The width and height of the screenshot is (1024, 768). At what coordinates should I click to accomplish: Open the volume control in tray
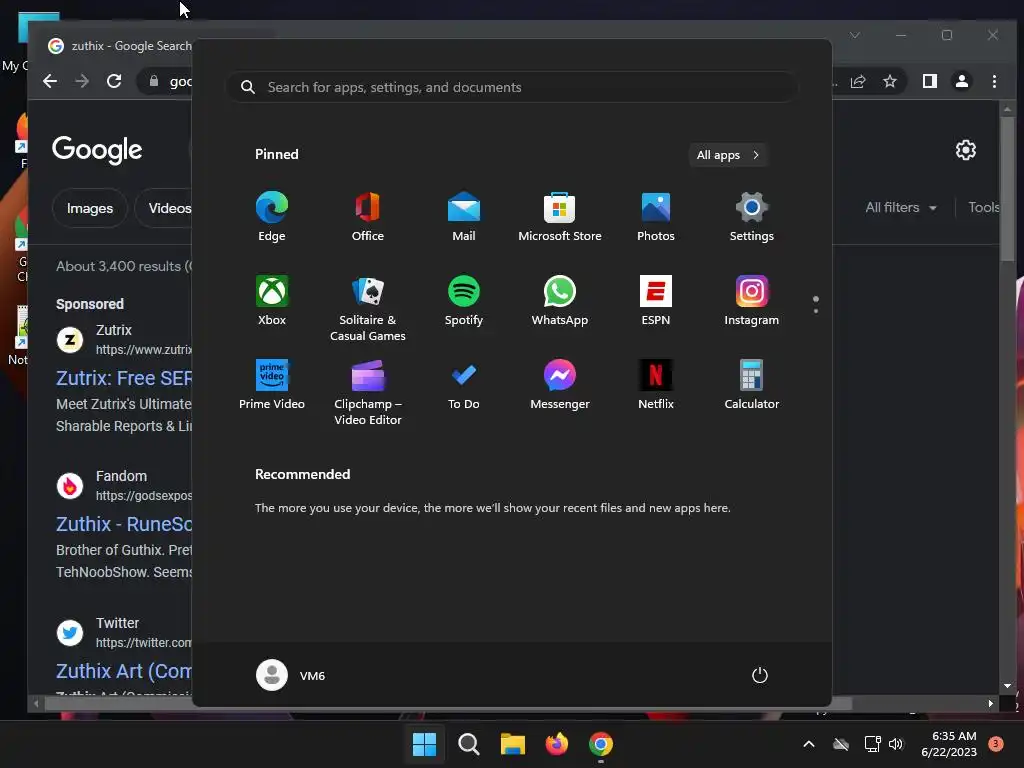tap(896, 744)
